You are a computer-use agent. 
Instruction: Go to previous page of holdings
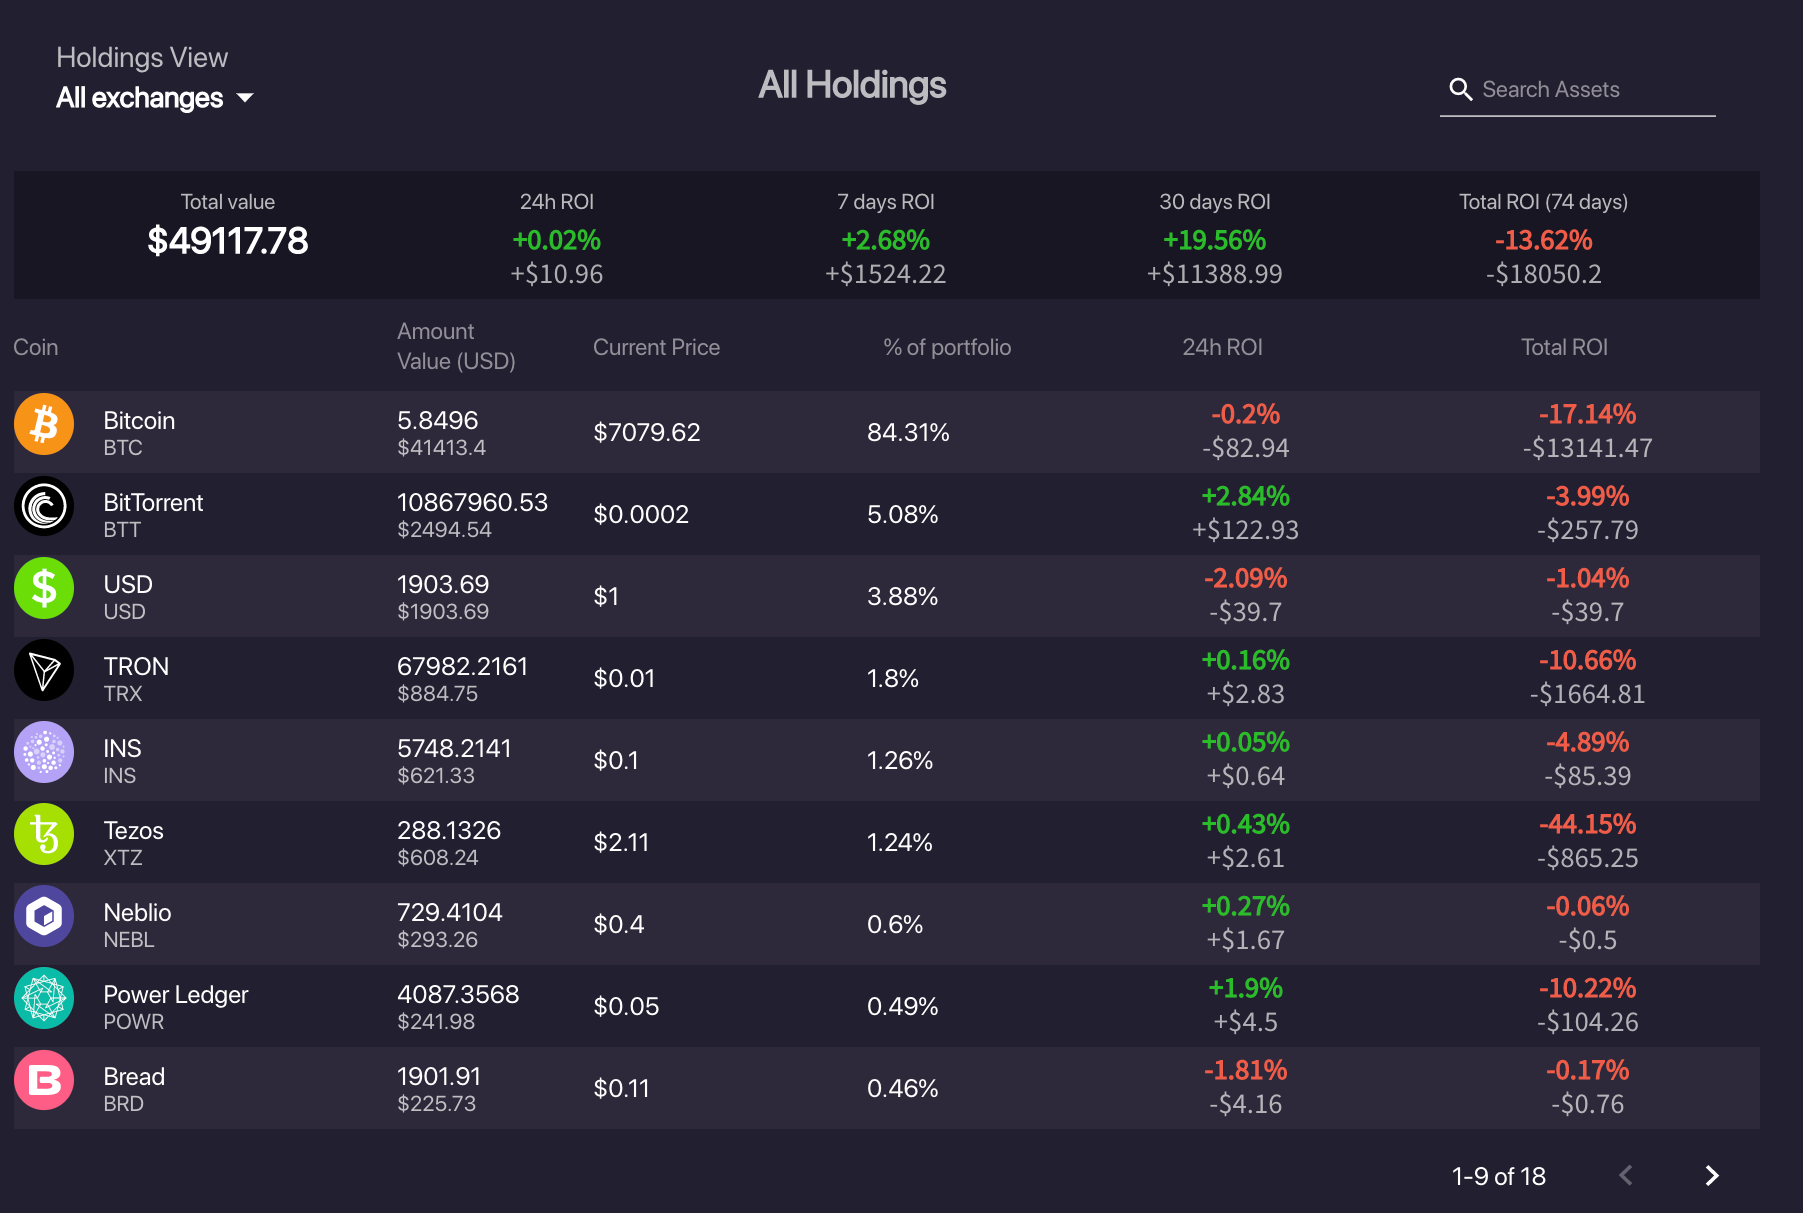pyautogui.click(x=1626, y=1175)
